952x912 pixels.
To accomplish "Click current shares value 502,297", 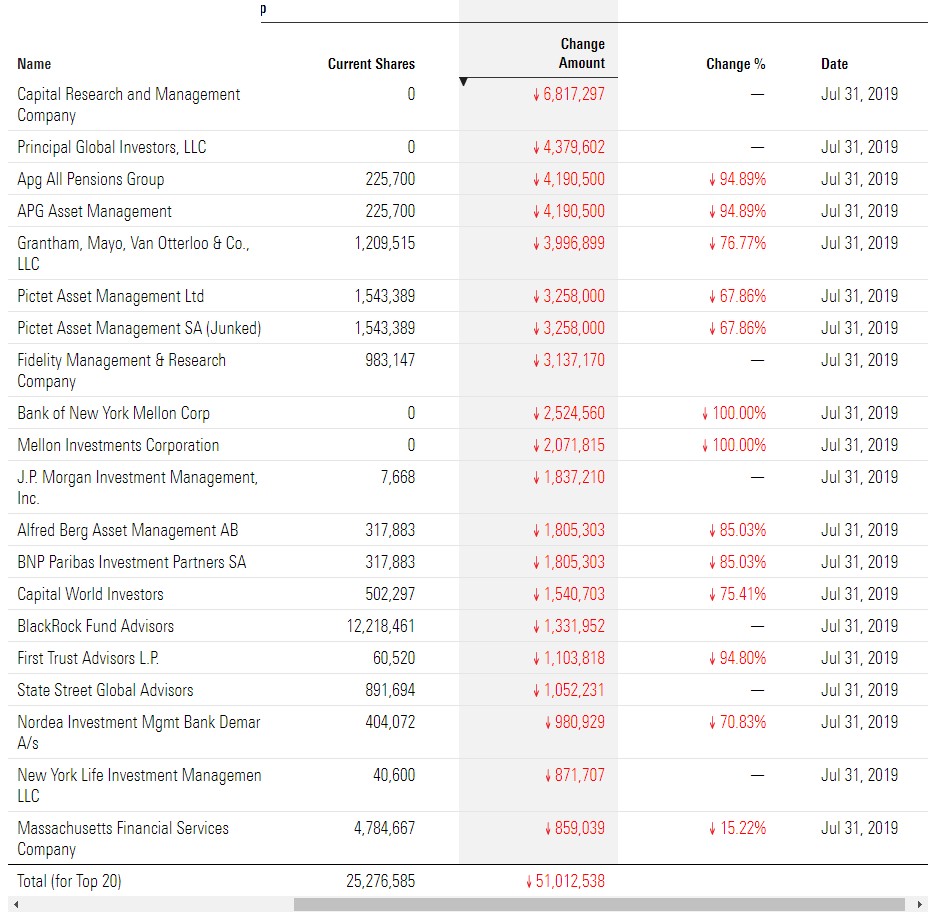I will tap(390, 594).
